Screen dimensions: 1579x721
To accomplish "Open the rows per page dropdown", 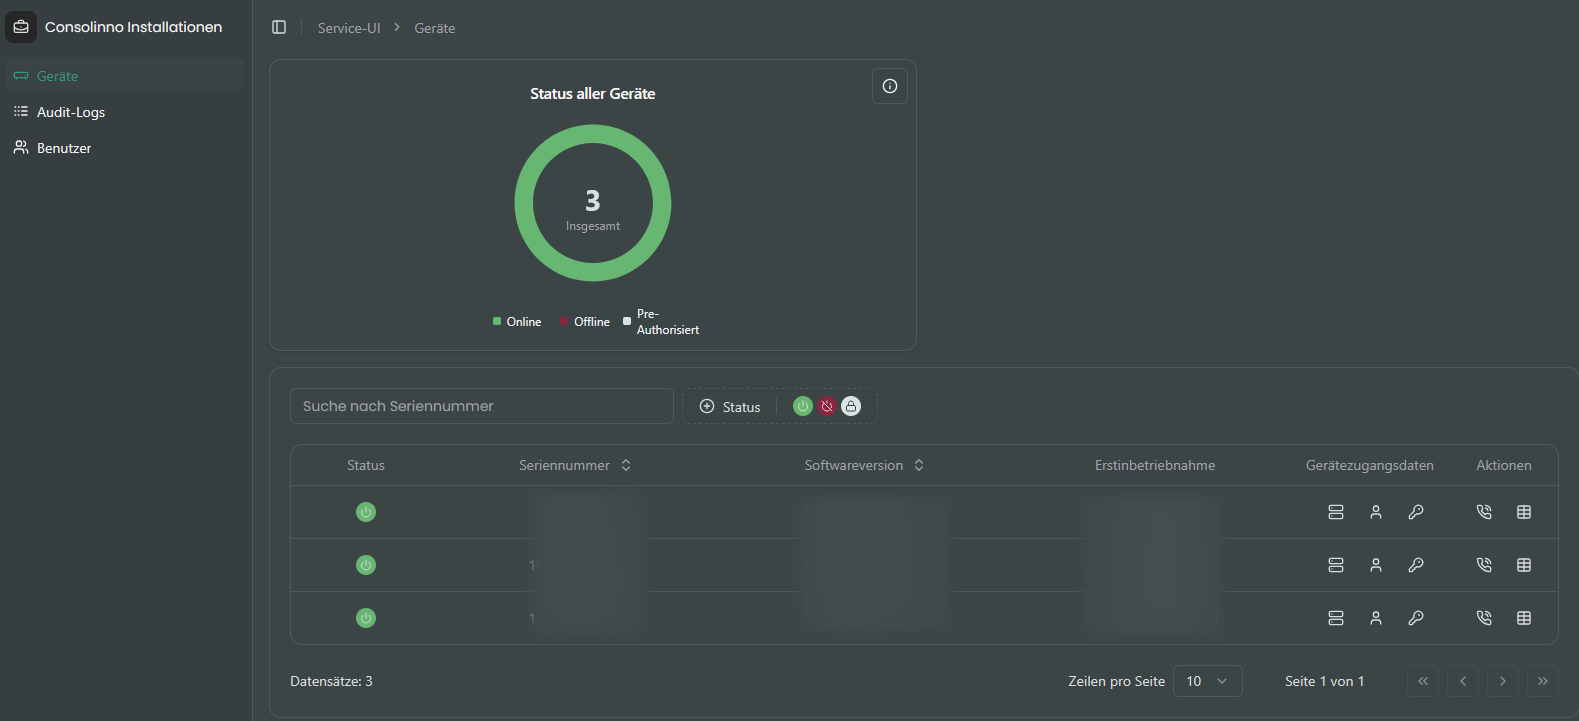I will [1207, 681].
